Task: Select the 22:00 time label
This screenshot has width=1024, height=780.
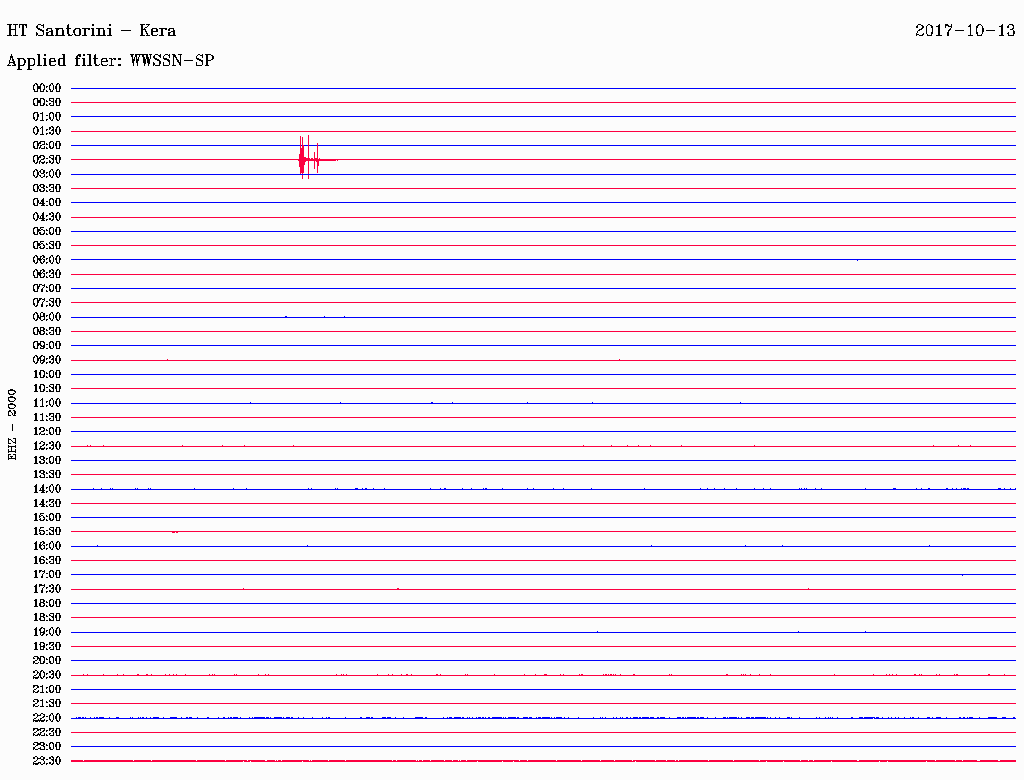Action: [47, 718]
